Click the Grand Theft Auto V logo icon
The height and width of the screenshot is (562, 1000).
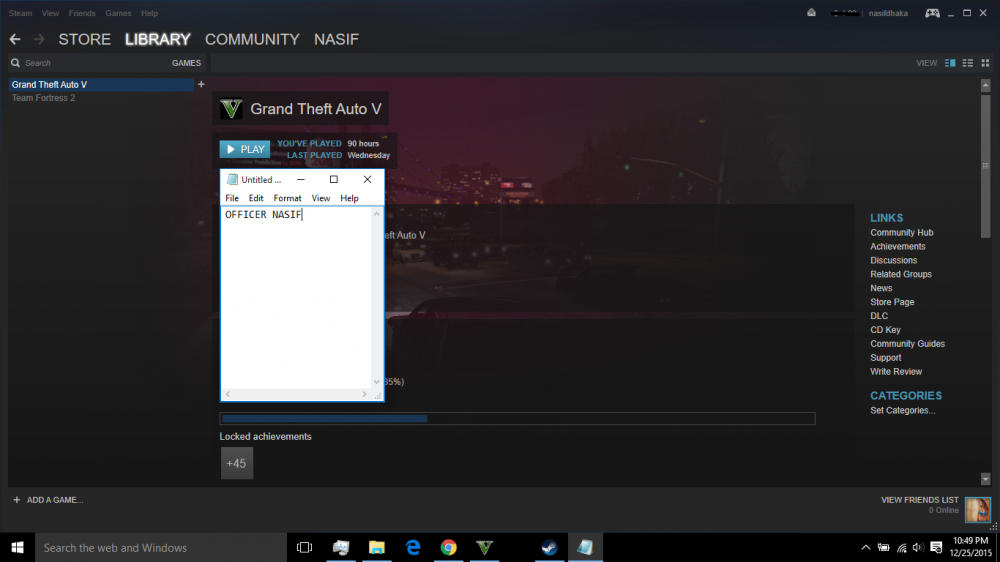[x=231, y=109]
